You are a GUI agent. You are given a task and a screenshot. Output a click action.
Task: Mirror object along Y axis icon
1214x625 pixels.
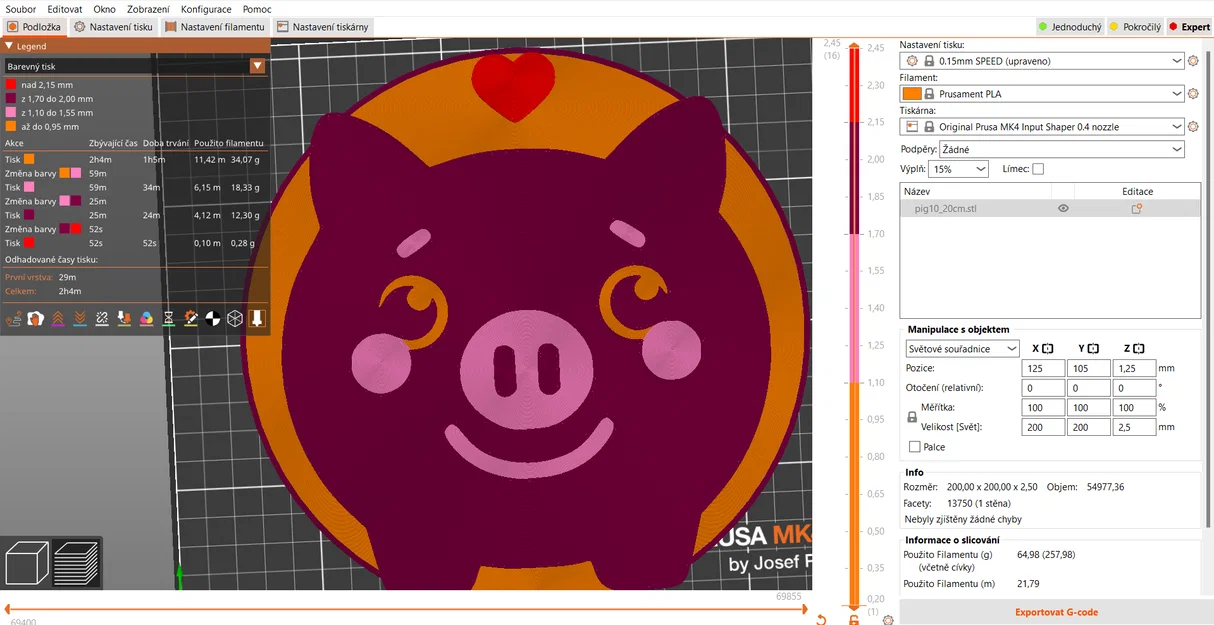point(1093,348)
